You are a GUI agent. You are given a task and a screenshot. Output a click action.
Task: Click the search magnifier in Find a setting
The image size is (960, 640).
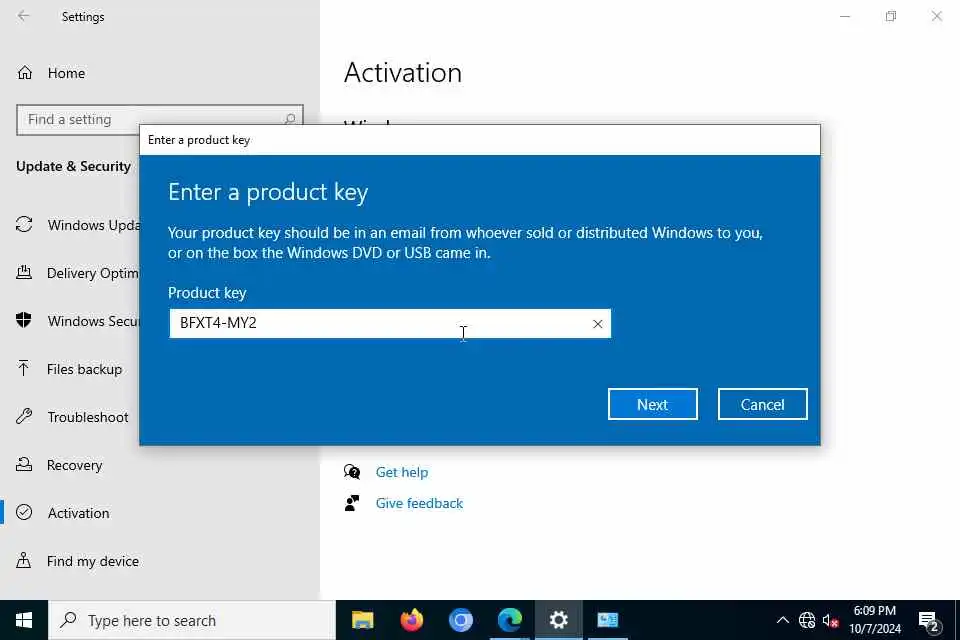click(290, 119)
